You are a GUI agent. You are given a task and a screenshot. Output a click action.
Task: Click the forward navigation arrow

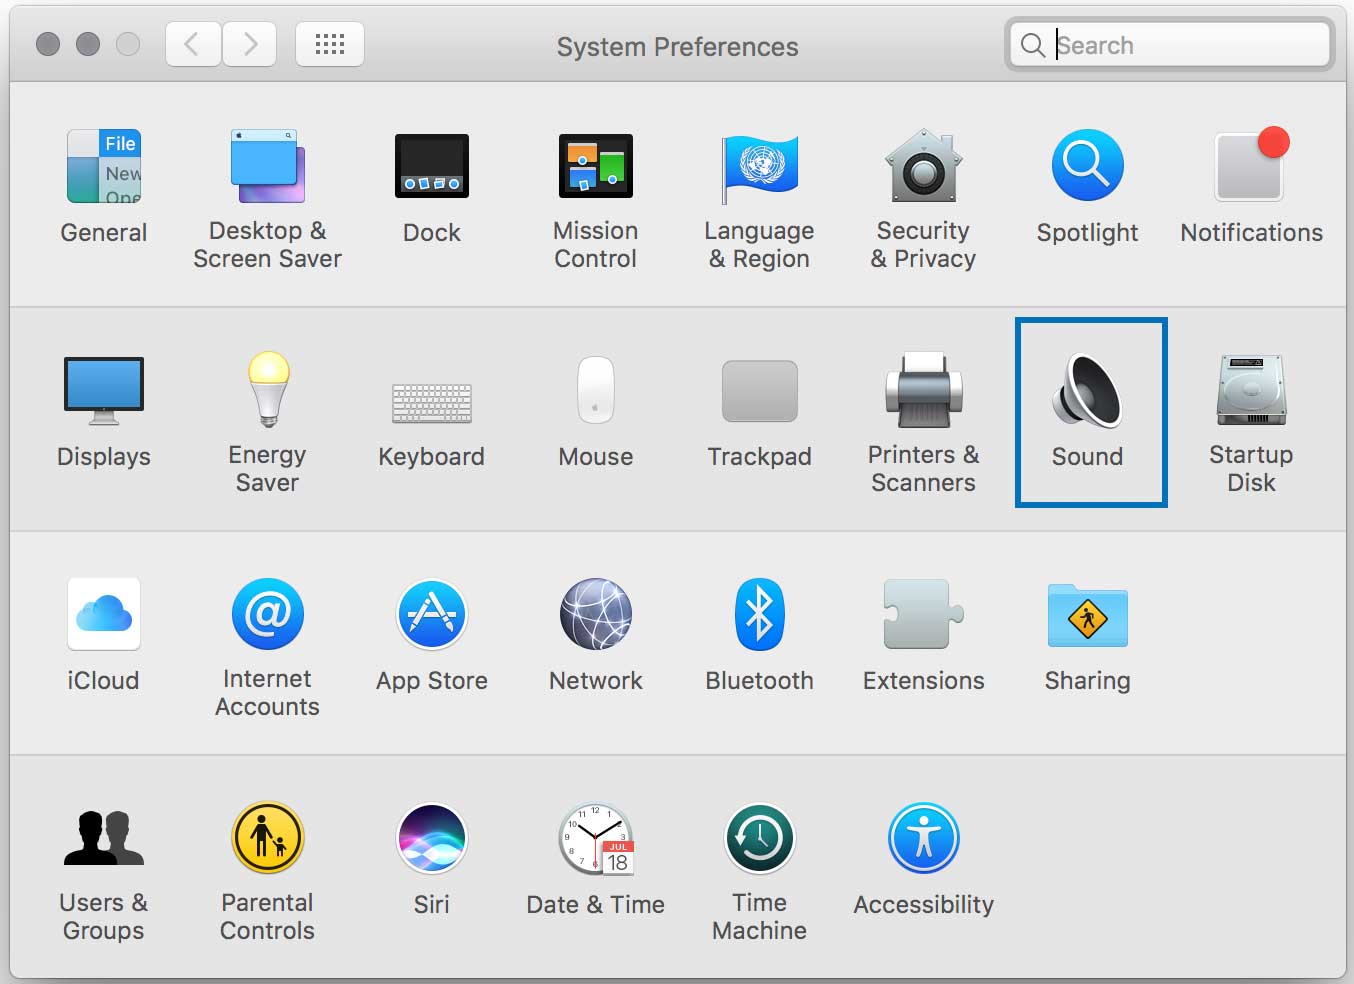click(249, 44)
